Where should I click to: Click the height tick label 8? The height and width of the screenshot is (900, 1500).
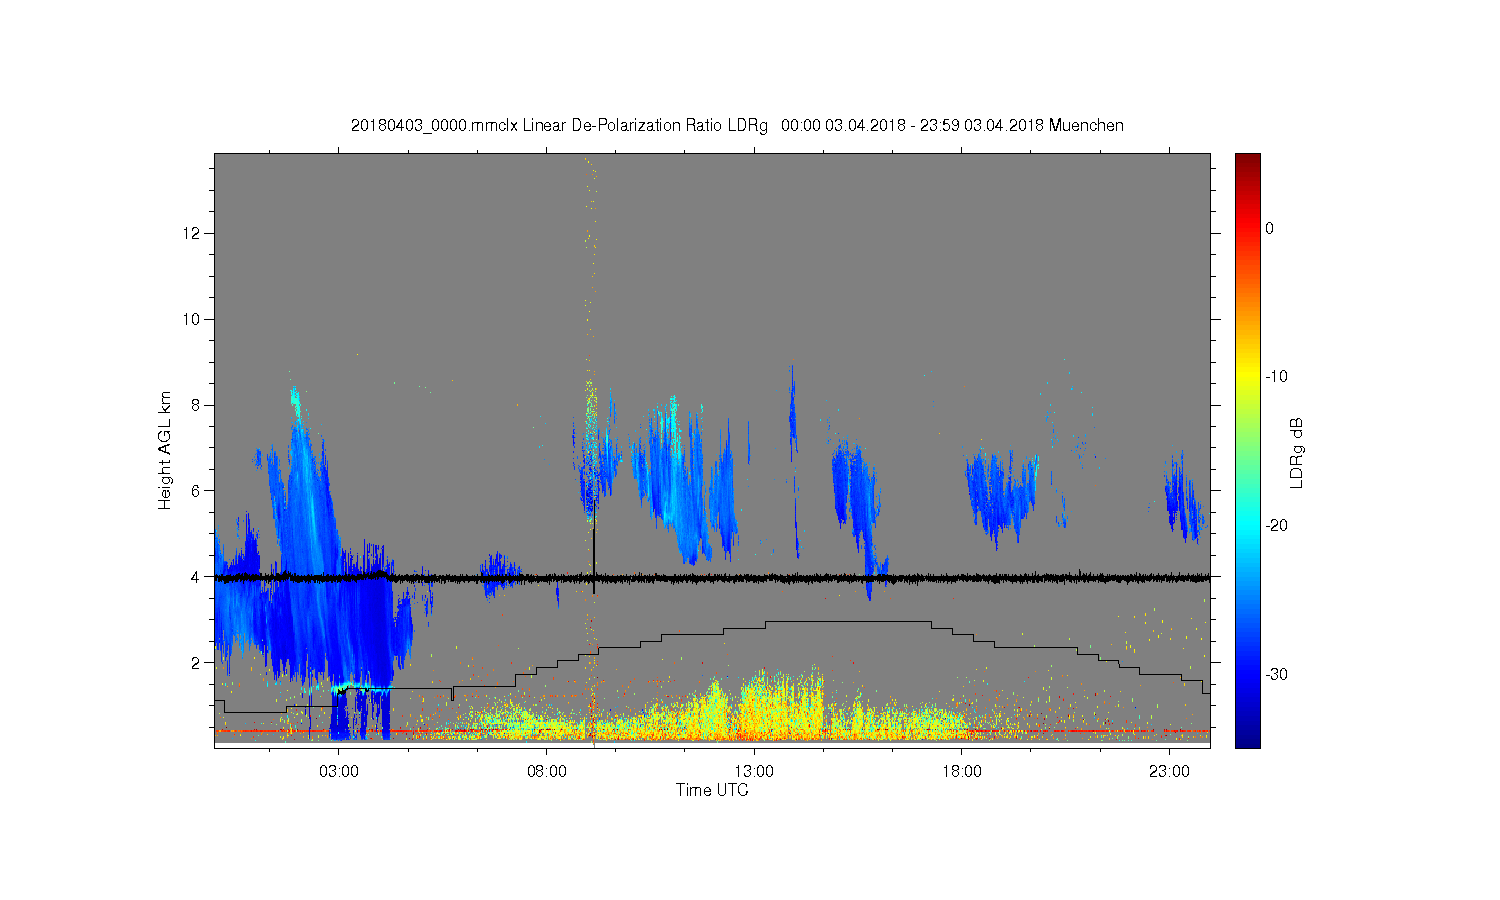click(197, 405)
